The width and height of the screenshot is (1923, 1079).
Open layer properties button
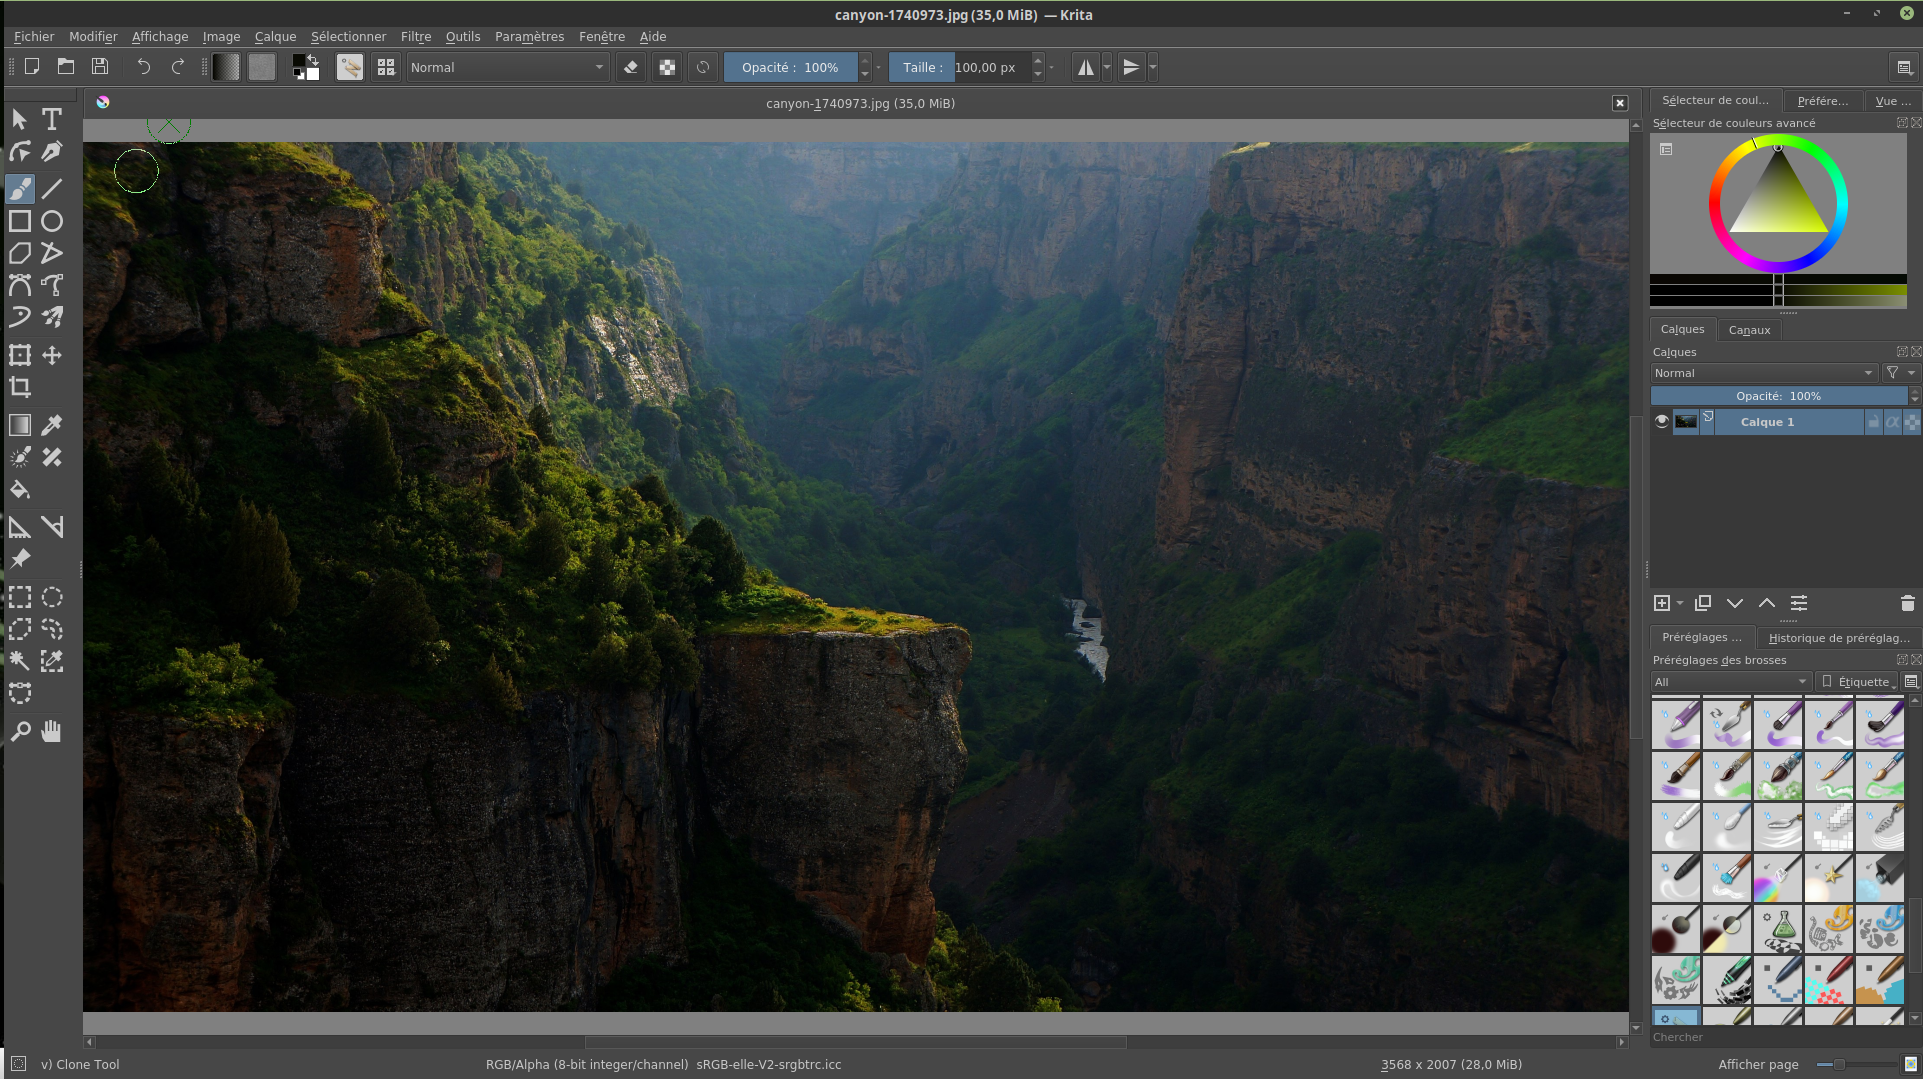[x=1799, y=603]
